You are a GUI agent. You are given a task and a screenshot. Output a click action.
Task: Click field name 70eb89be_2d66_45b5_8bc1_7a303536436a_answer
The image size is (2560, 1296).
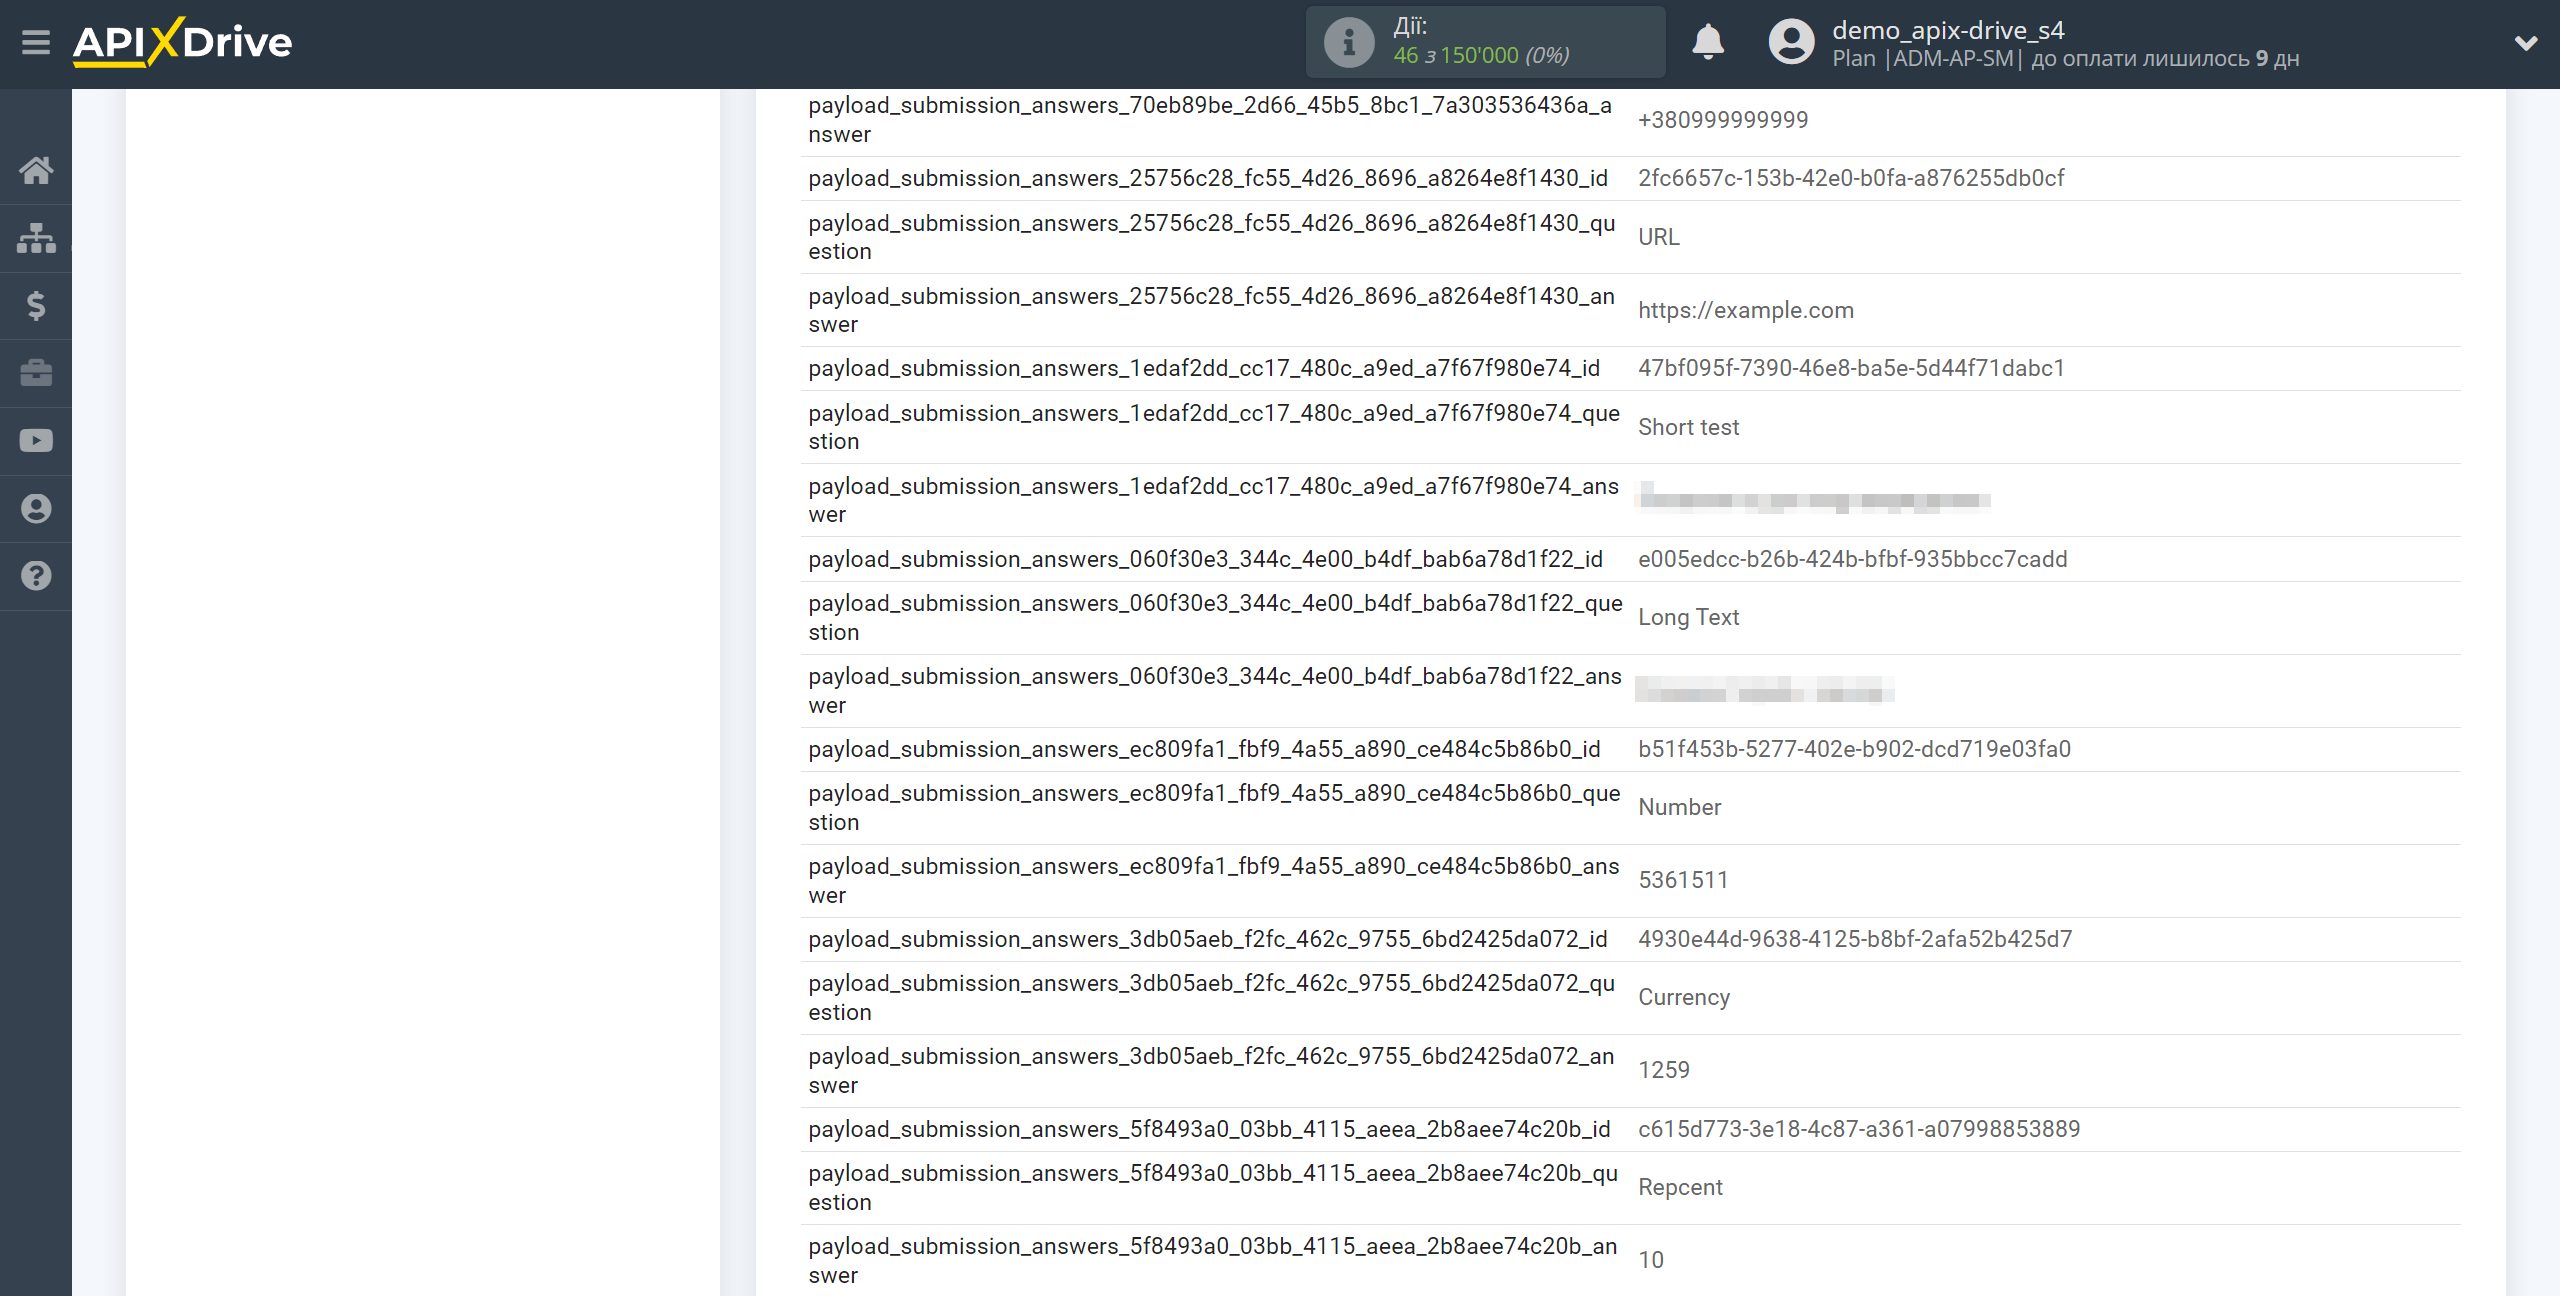tap(1210, 120)
